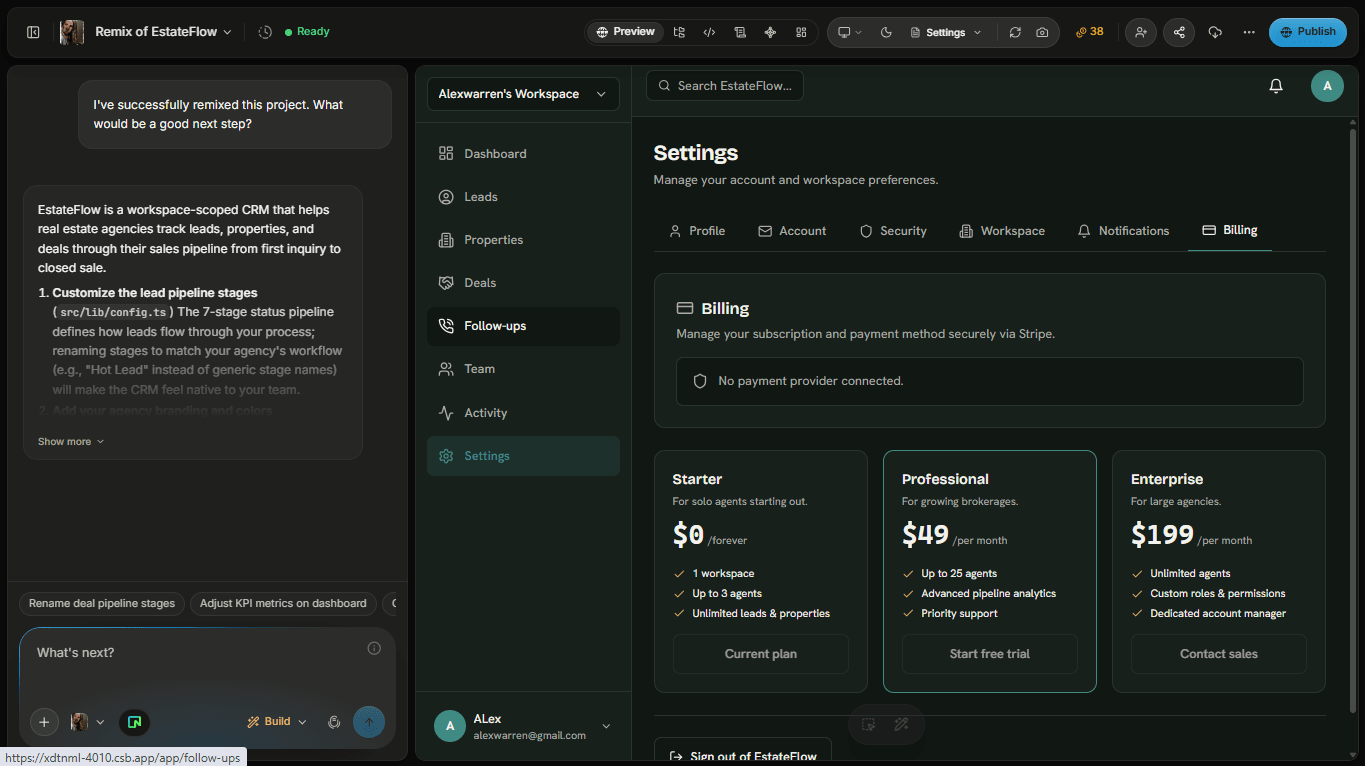The height and width of the screenshot is (766, 1365).
Task: Expand Alexwarren's Workspace switcher
Action: 523,94
